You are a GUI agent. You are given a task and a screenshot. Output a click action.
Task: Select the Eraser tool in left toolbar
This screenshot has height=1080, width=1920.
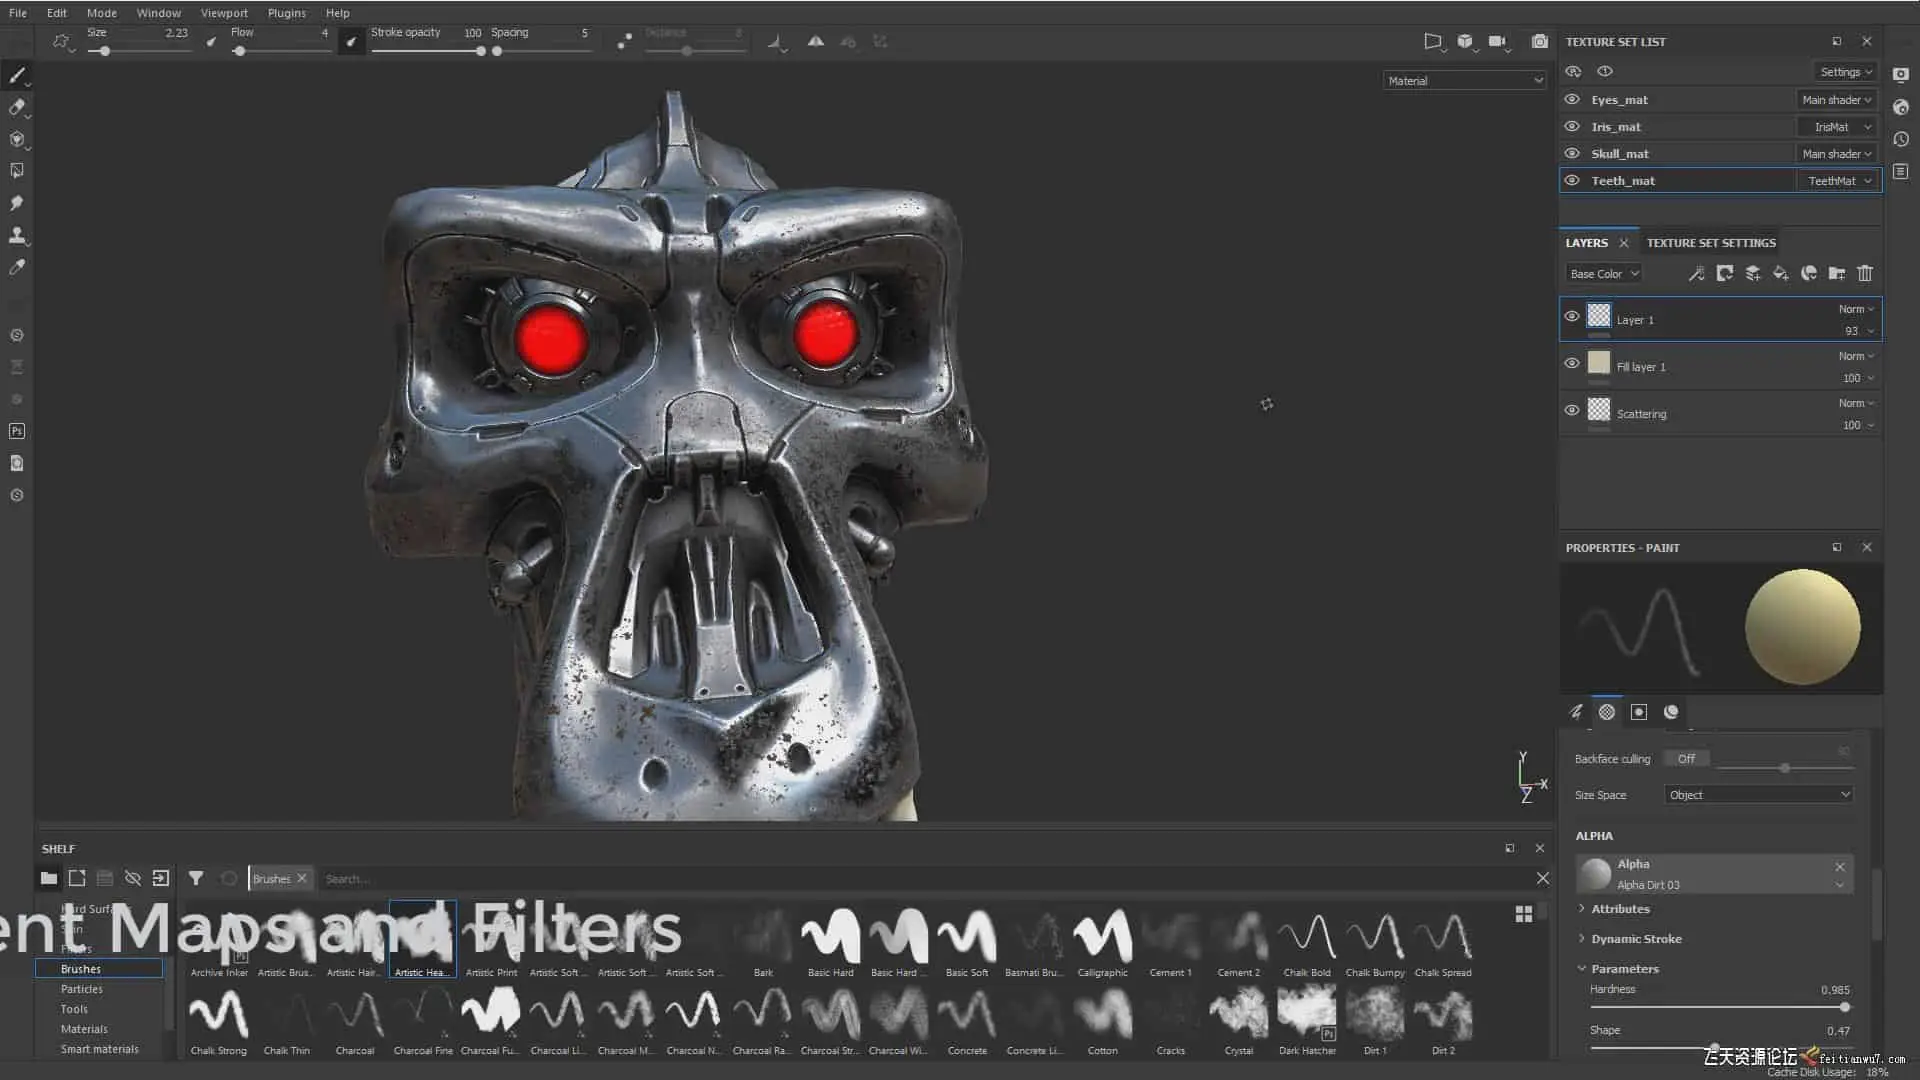click(x=17, y=107)
